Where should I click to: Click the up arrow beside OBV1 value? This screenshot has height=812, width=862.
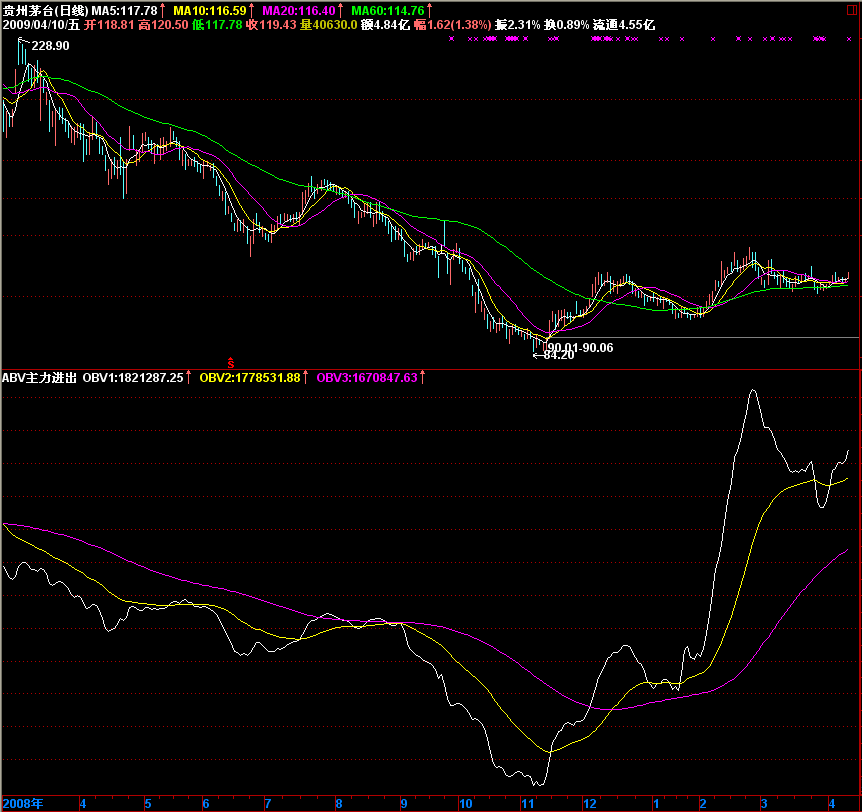(190, 378)
